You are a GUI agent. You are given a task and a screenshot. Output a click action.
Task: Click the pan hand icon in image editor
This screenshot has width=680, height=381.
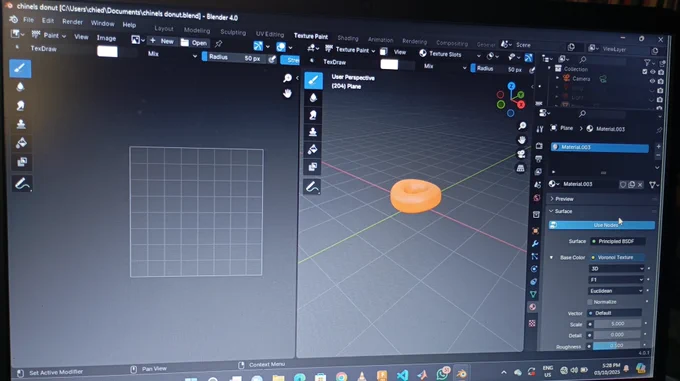coord(287,93)
